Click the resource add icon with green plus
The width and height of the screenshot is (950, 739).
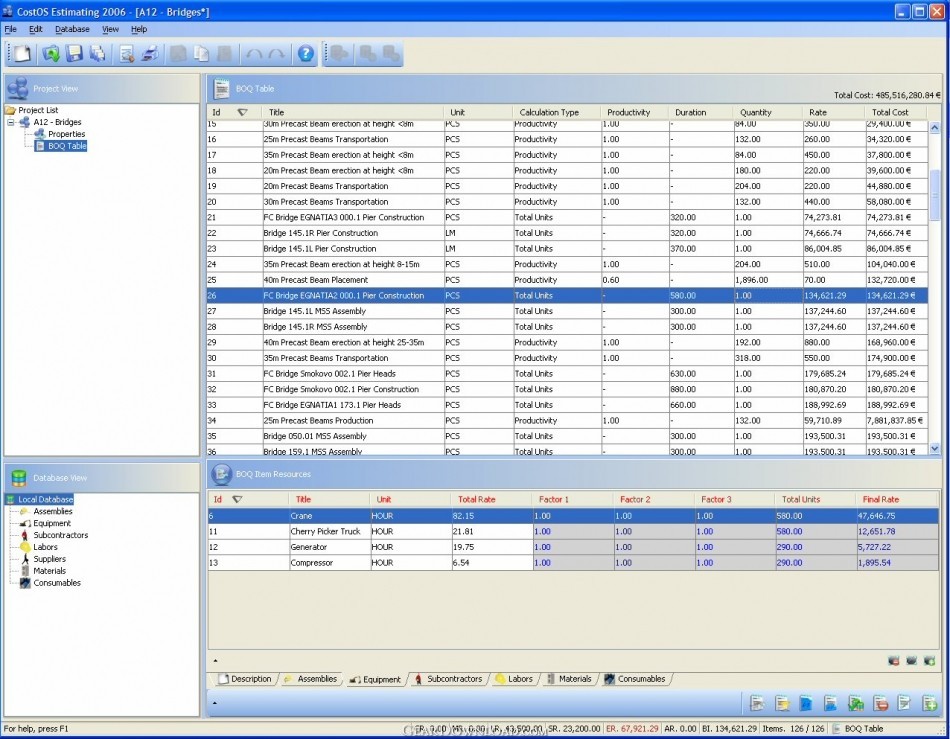[929, 661]
